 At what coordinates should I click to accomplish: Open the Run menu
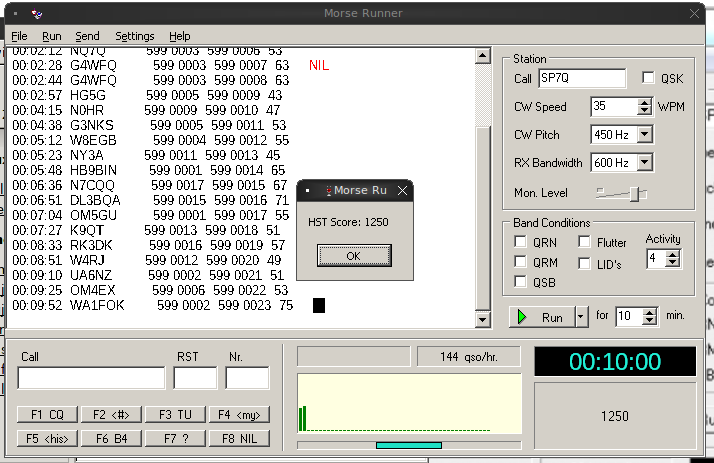pos(51,36)
